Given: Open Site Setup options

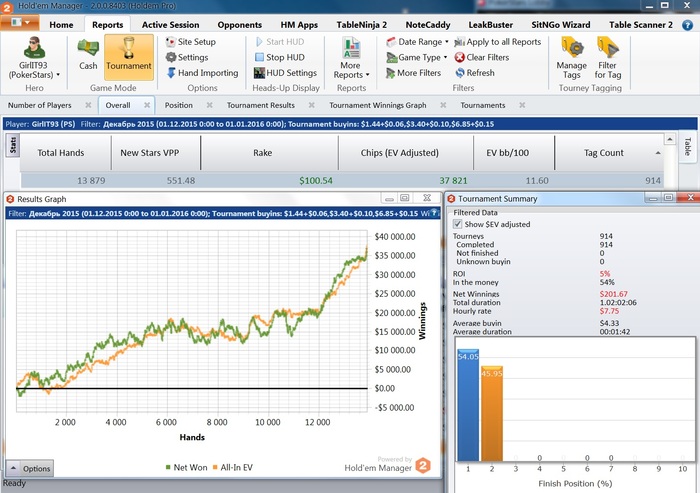Looking at the screenshot, I should point(191,42).
